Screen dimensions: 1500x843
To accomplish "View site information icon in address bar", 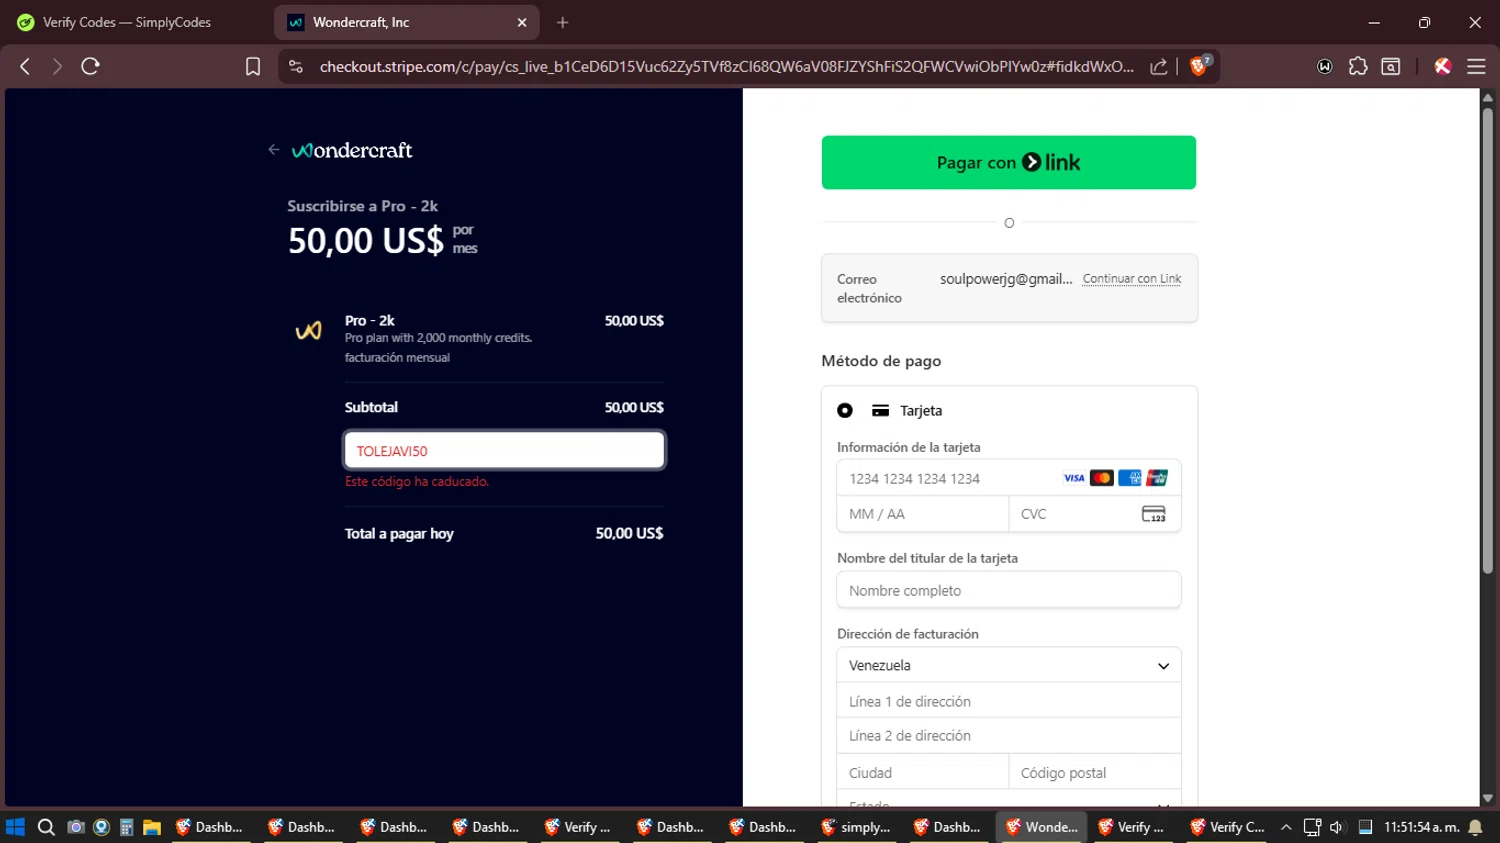I will 295,66.
